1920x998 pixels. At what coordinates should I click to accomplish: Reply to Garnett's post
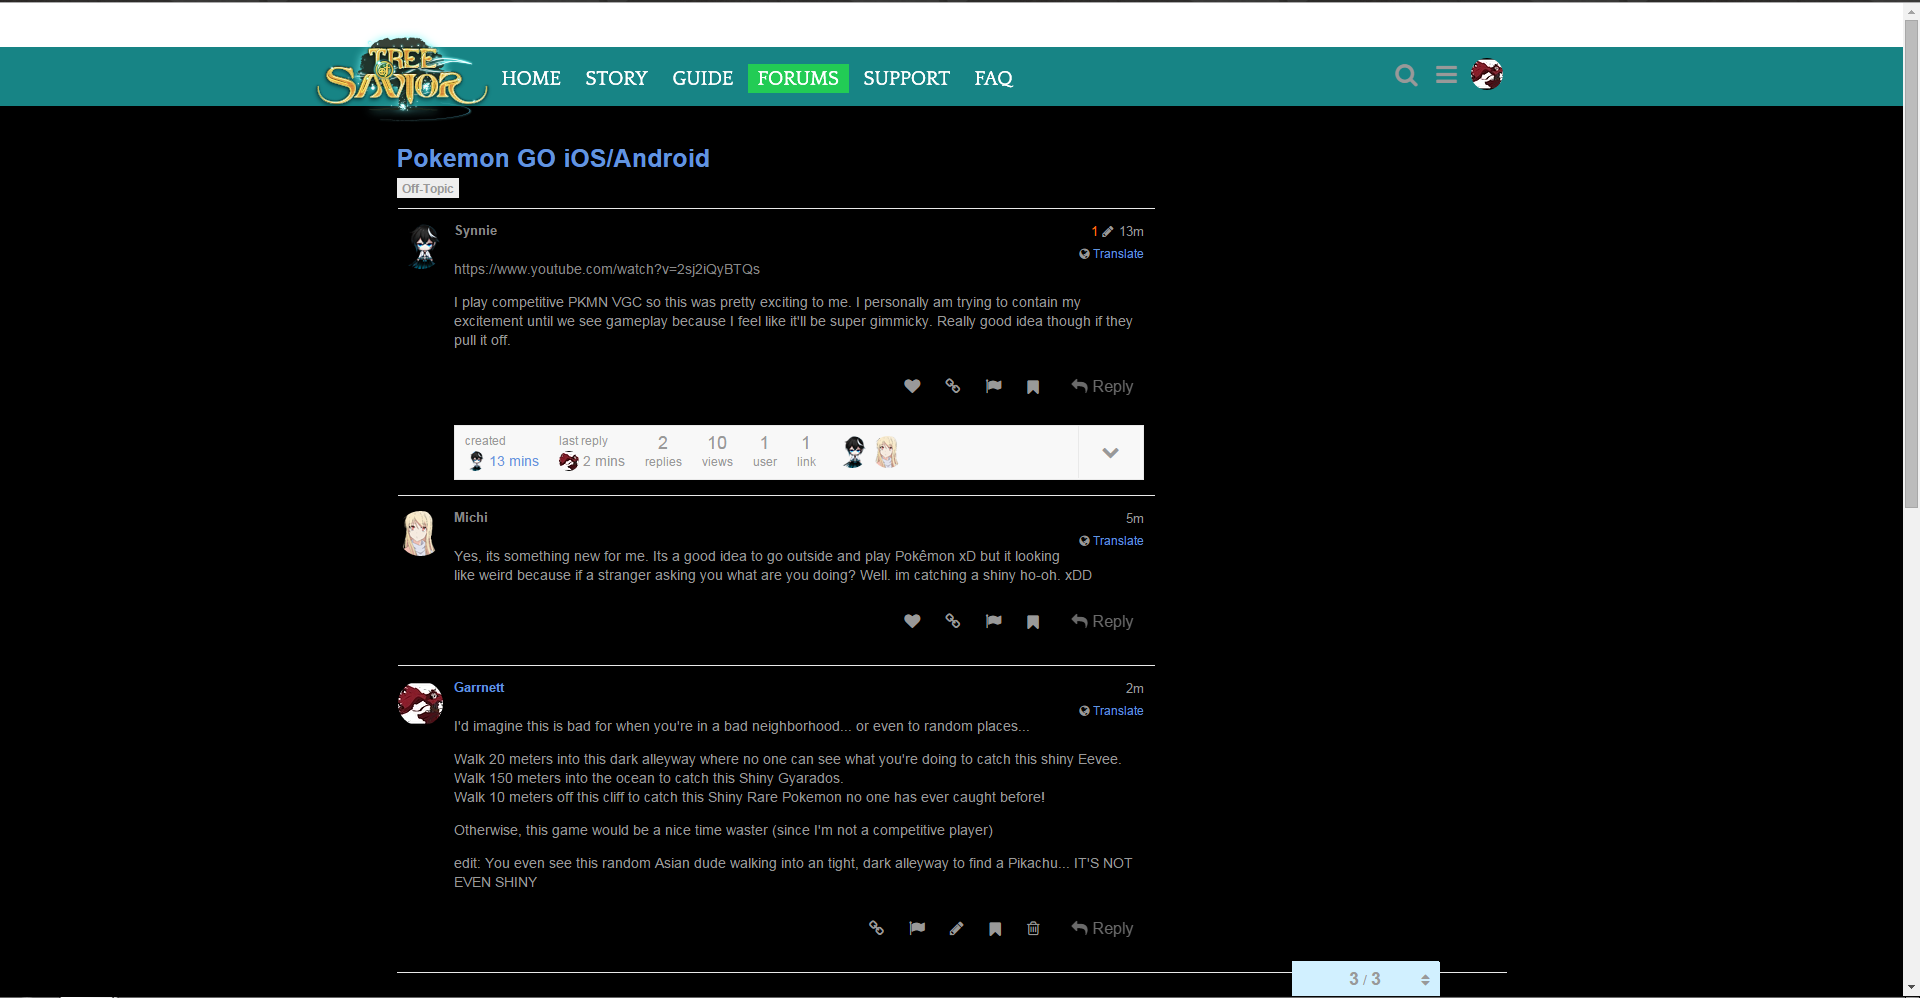coord(1102,929)
